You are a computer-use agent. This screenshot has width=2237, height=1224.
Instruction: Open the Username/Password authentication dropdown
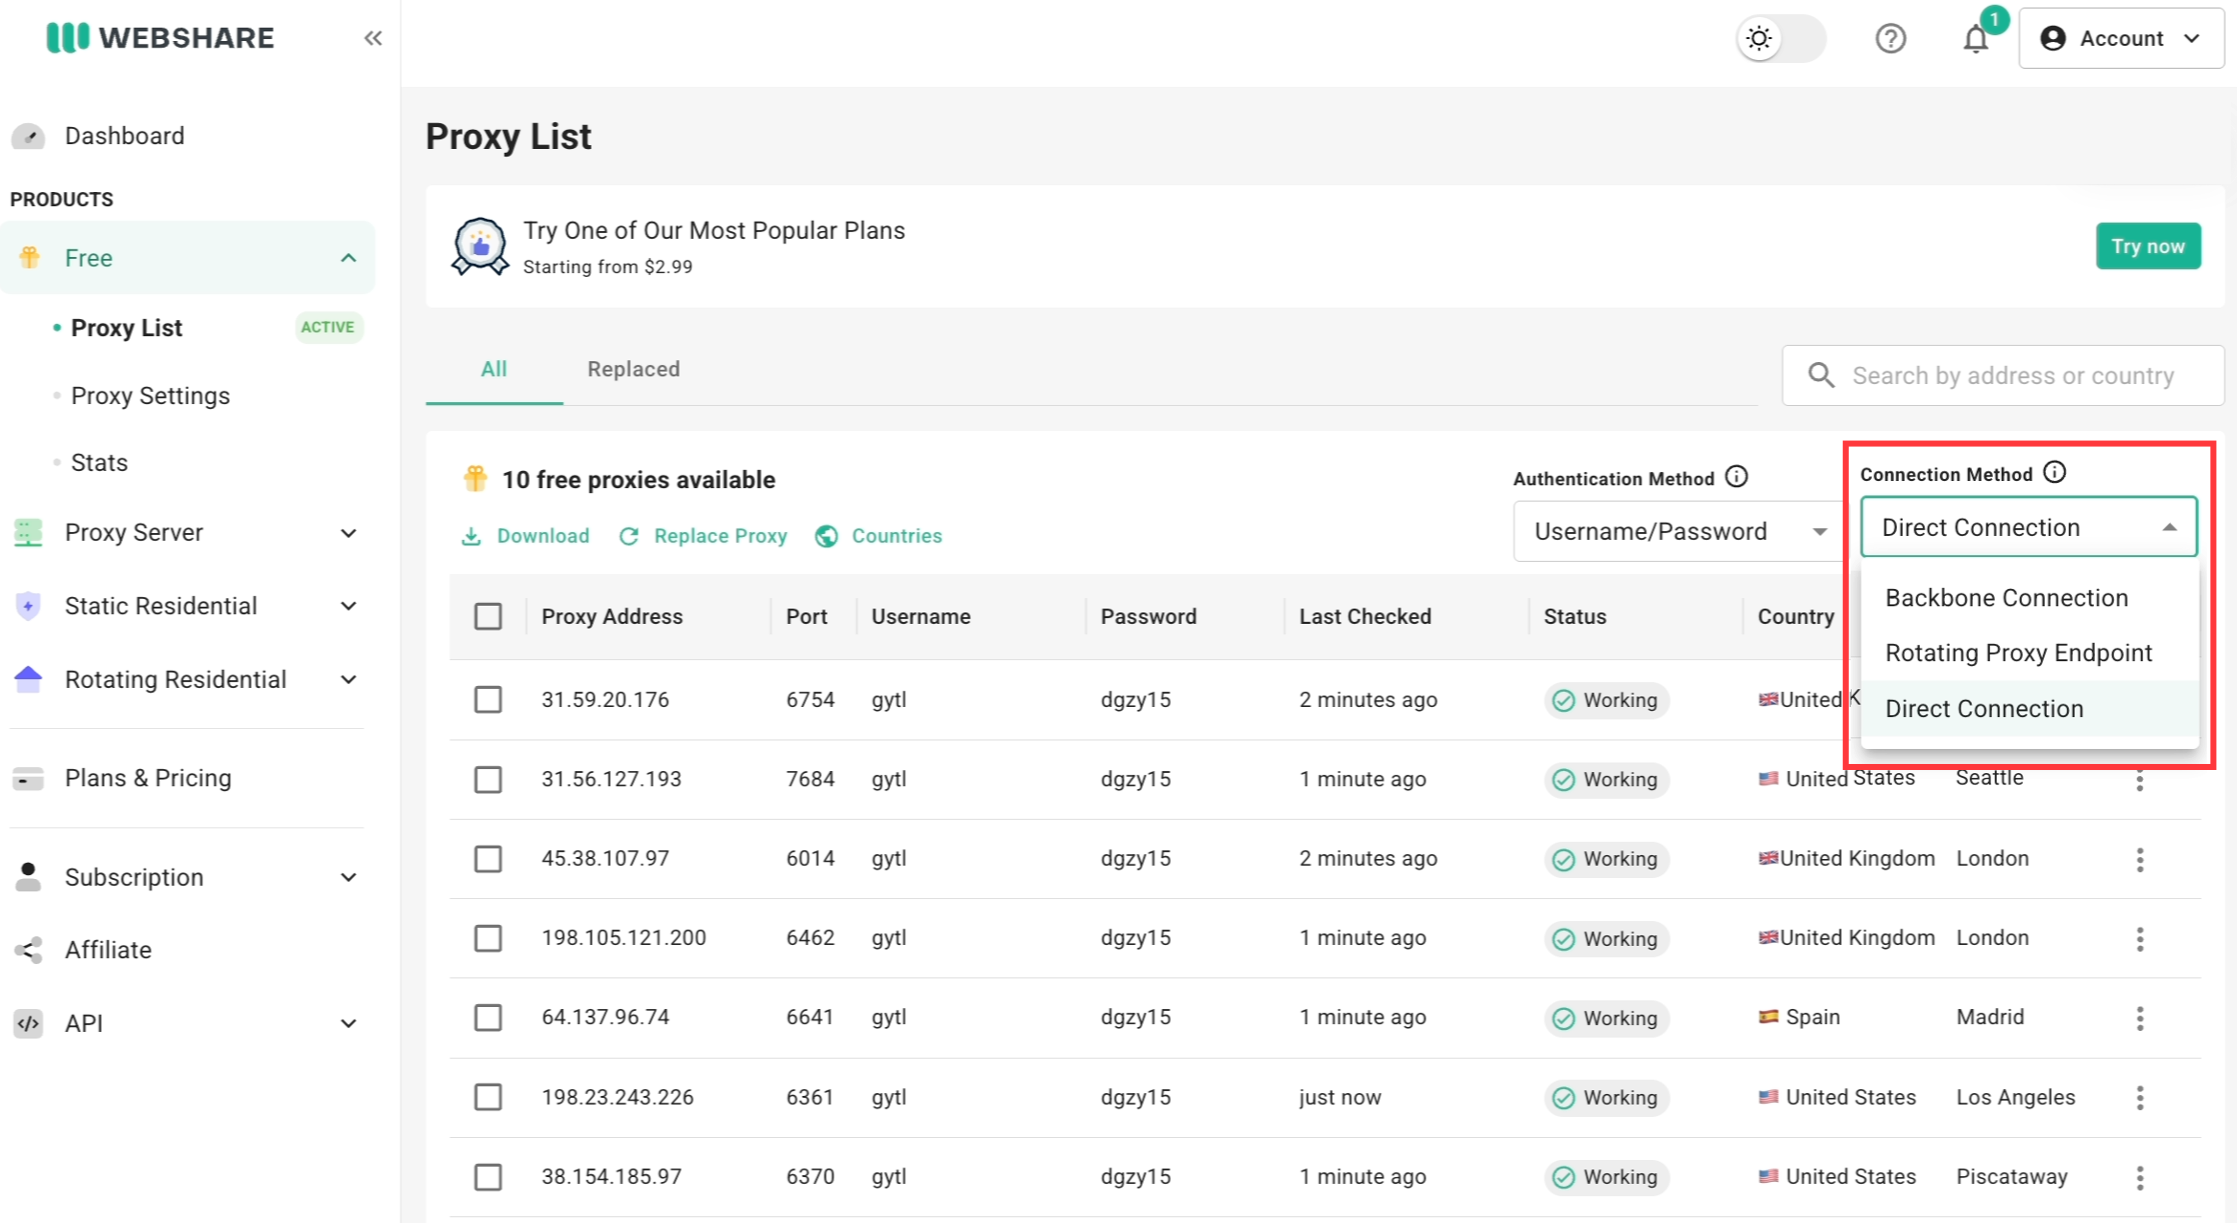point(1678,531)
